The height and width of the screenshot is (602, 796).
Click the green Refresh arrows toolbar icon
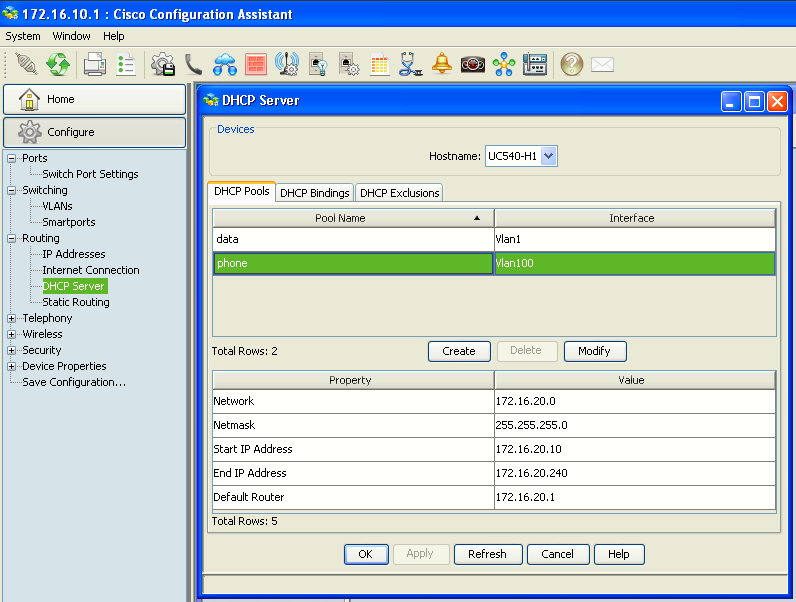[x=58, y=64]
